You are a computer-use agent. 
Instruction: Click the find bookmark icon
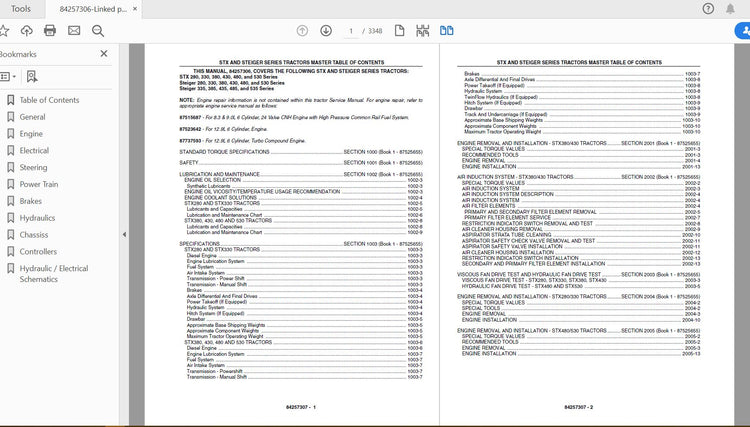click(x=32, y=77)
